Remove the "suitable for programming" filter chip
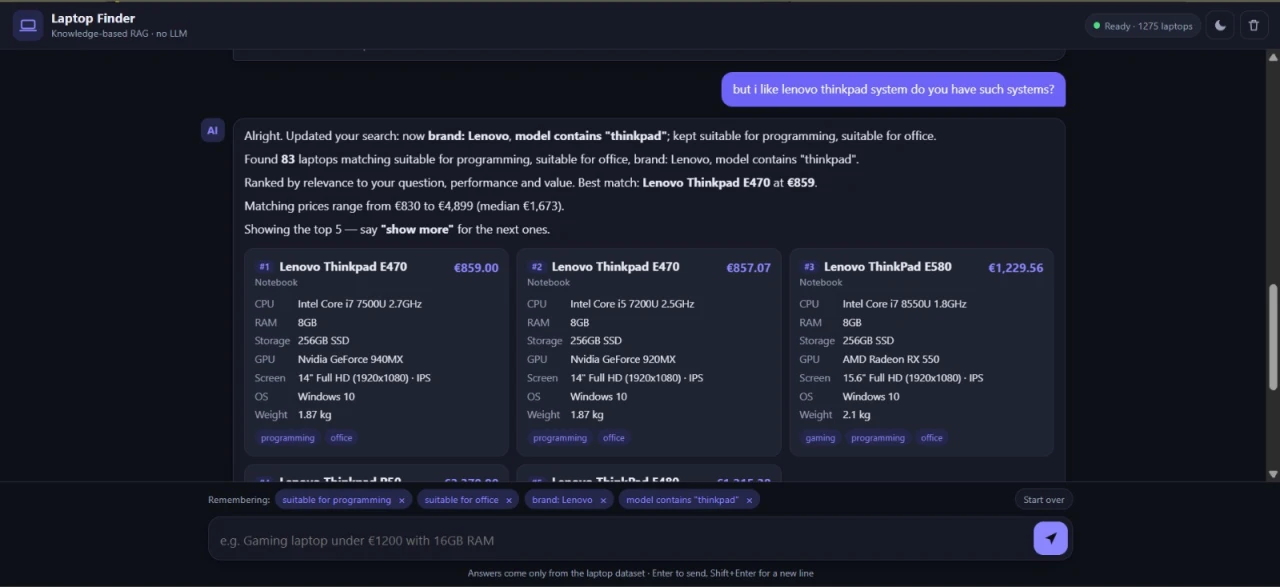This screenshot has height=587, width=1280. coord(402,500)
